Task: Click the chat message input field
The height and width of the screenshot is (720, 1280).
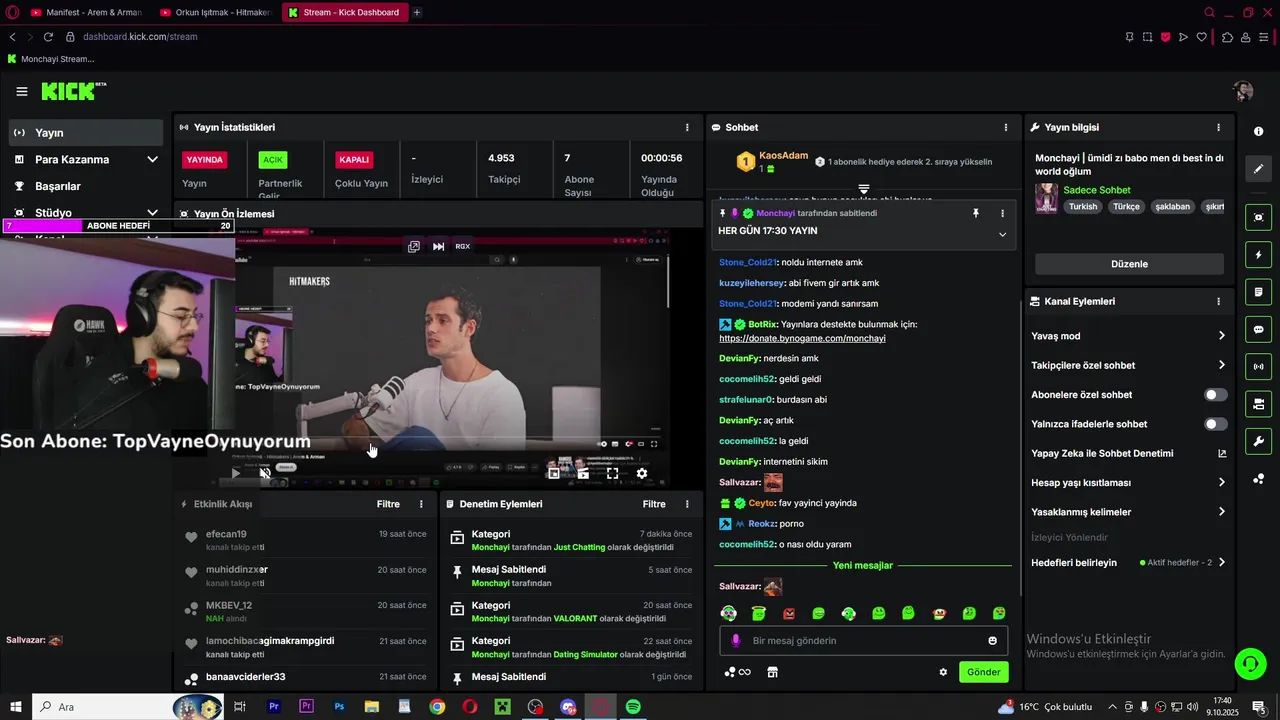Action: click(x=863, y=641)
